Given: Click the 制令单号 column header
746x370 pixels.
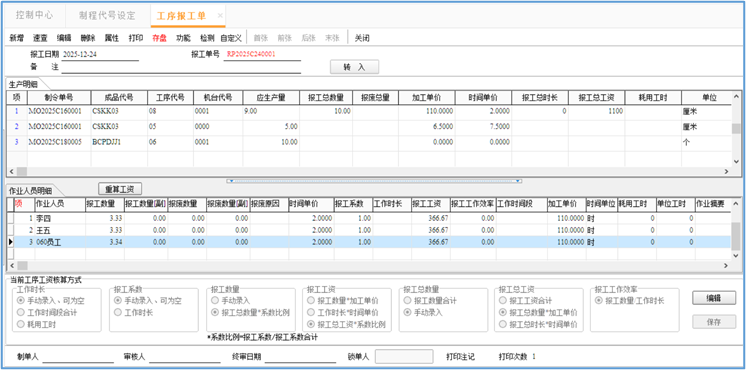Looking at the screenshot, I should [59, 97].
